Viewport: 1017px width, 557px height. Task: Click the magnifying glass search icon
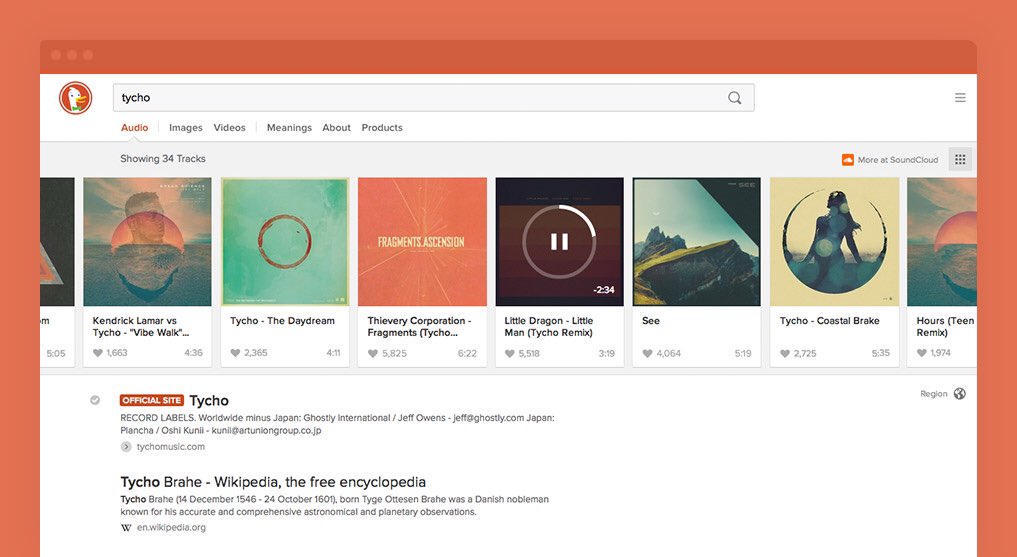(x=734, y=98)
